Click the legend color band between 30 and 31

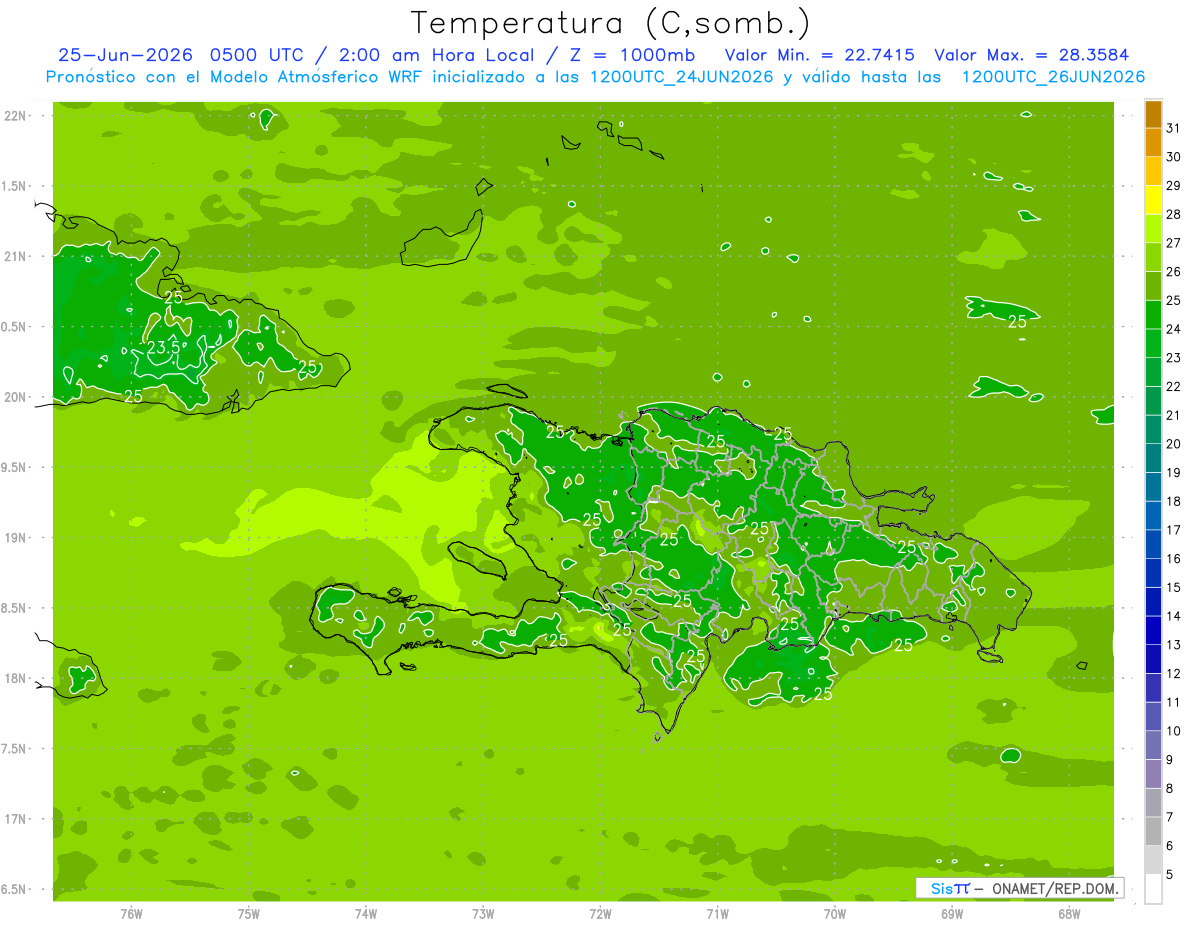coord(1153,142)
